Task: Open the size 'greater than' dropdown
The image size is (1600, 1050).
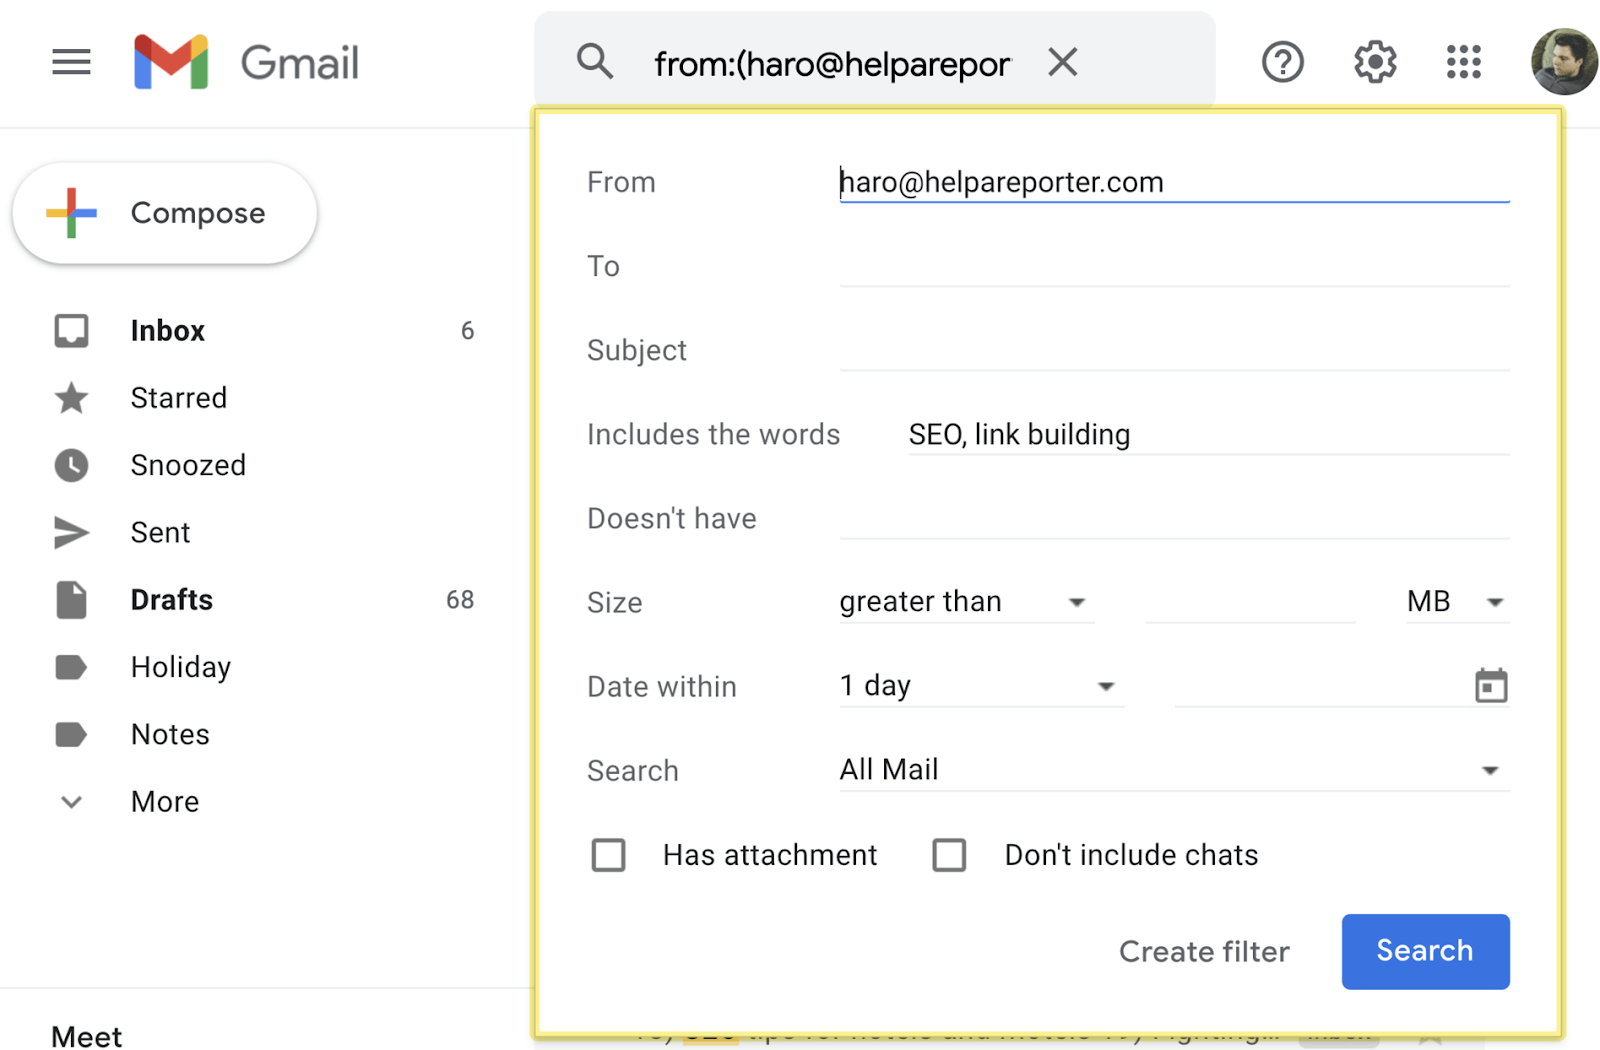Action: 964,602
